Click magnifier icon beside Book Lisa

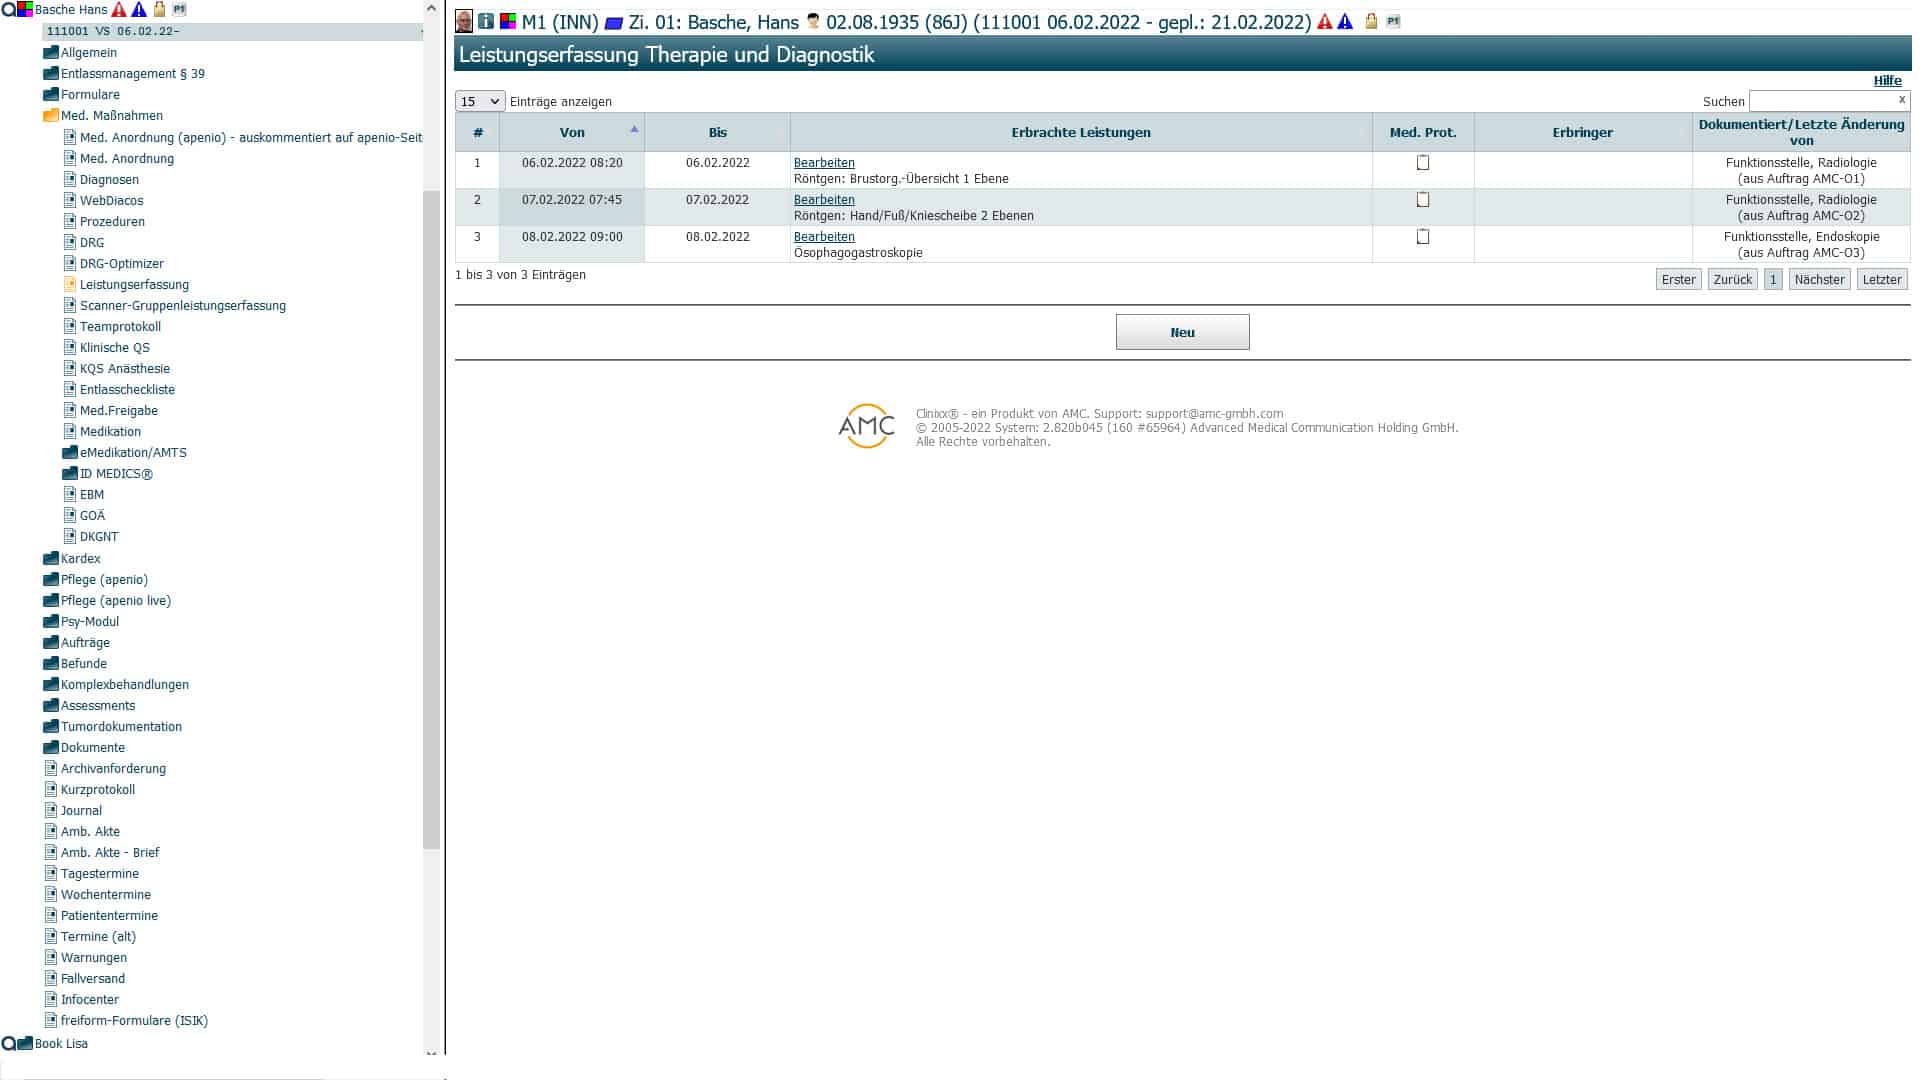[8, 1043]
